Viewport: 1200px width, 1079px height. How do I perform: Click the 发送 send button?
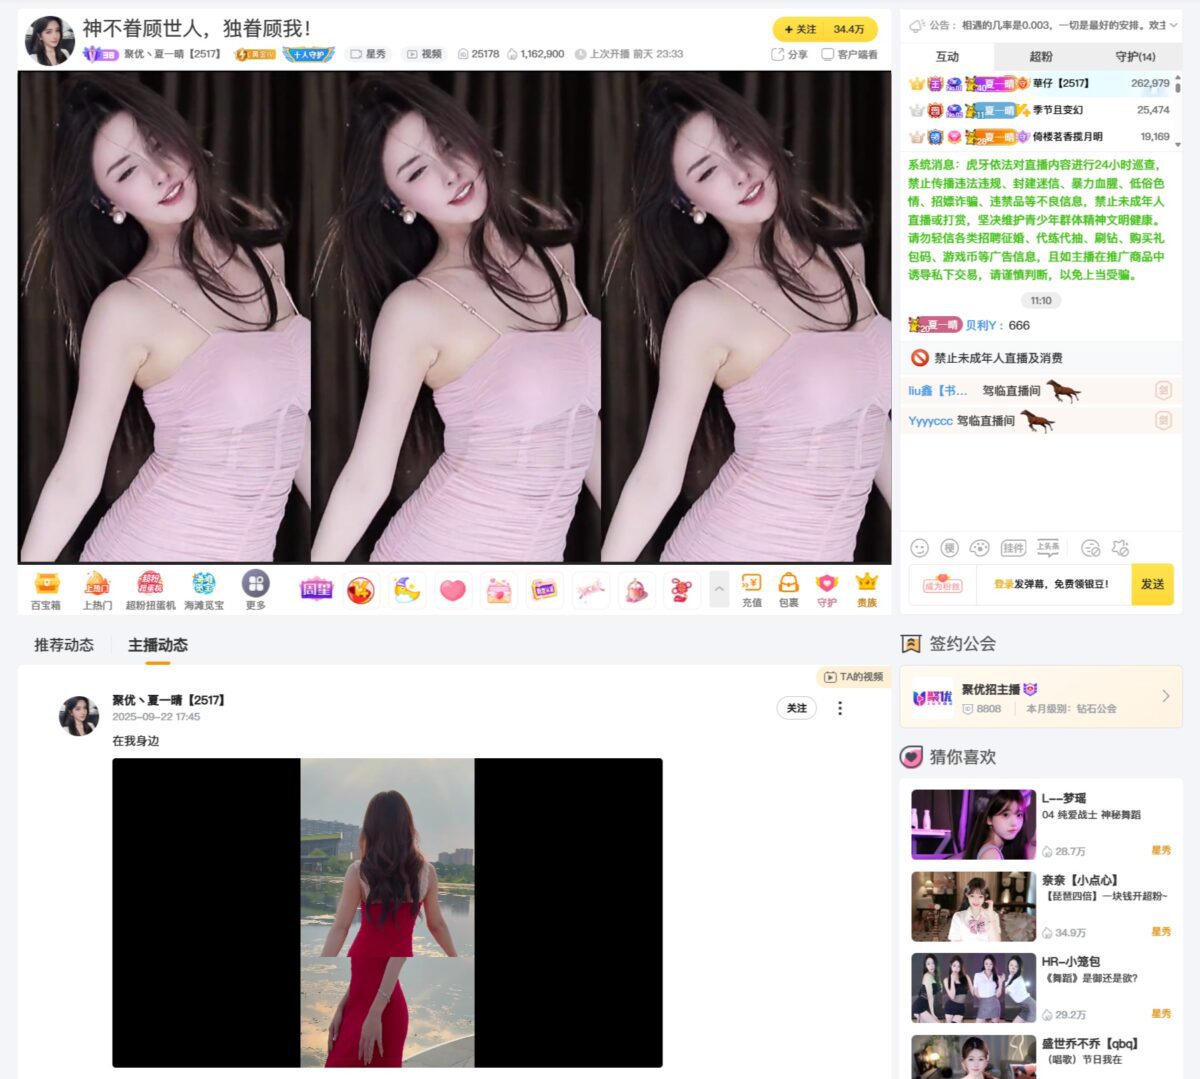1152,587
